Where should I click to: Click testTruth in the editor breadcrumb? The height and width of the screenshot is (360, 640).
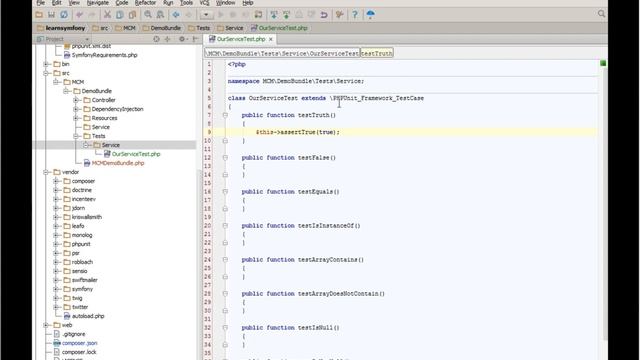tap(377, 53)
